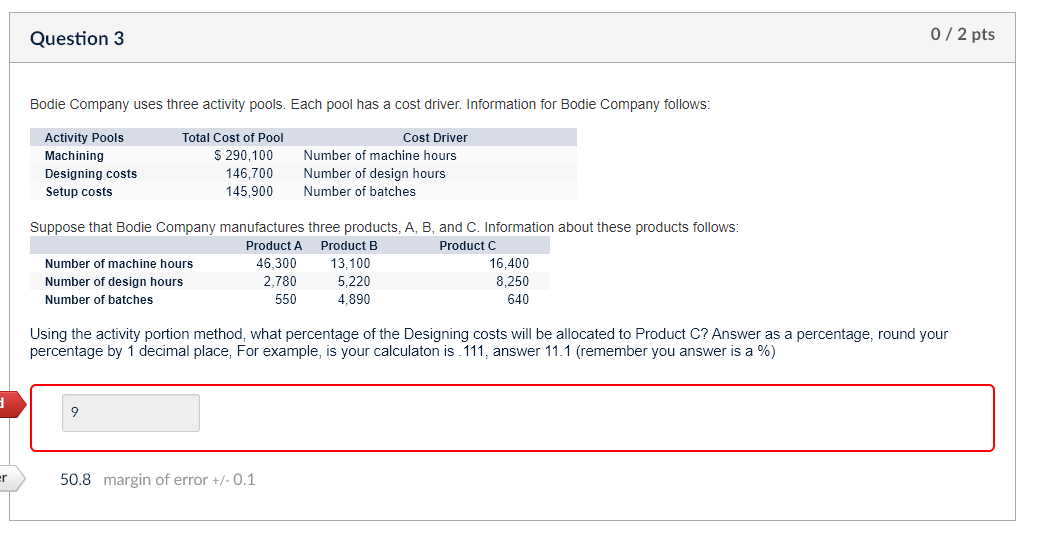
Task: Click Product A batches value 550
Action: pyautogui.click(x=285, y=300)
